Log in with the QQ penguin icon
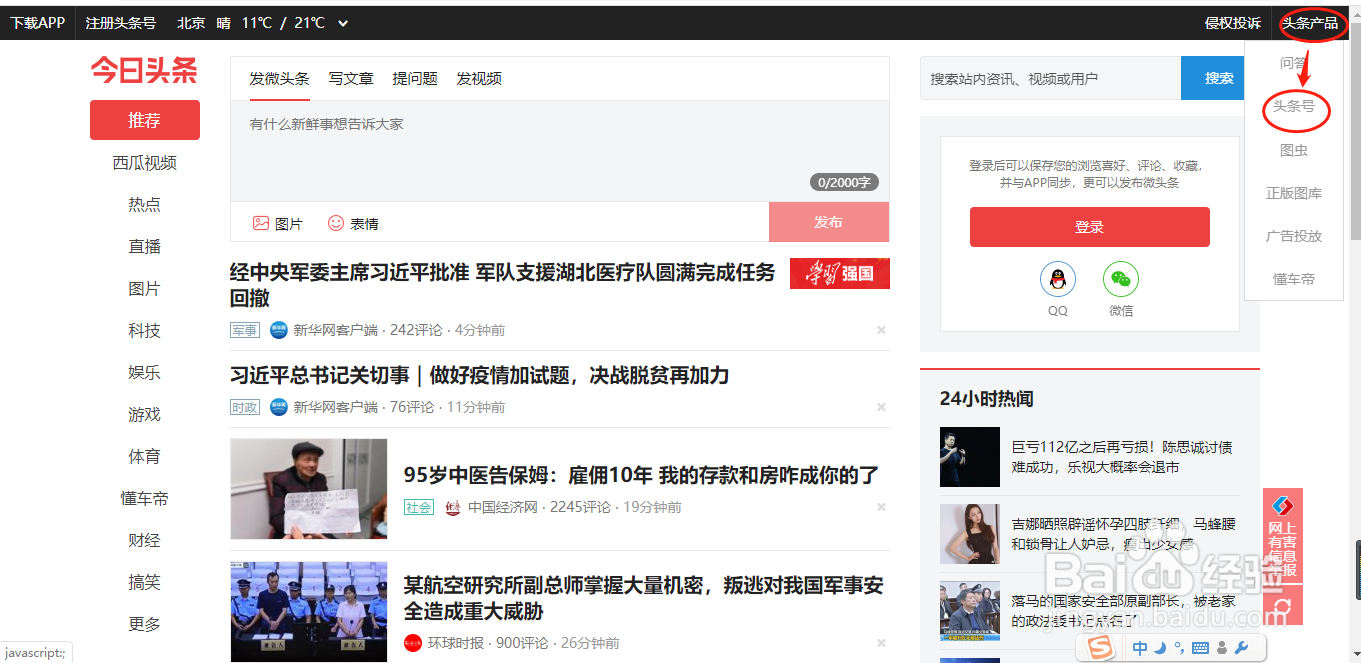The width and height of the screenshot is (1361, 663). tap(1058, 280)
